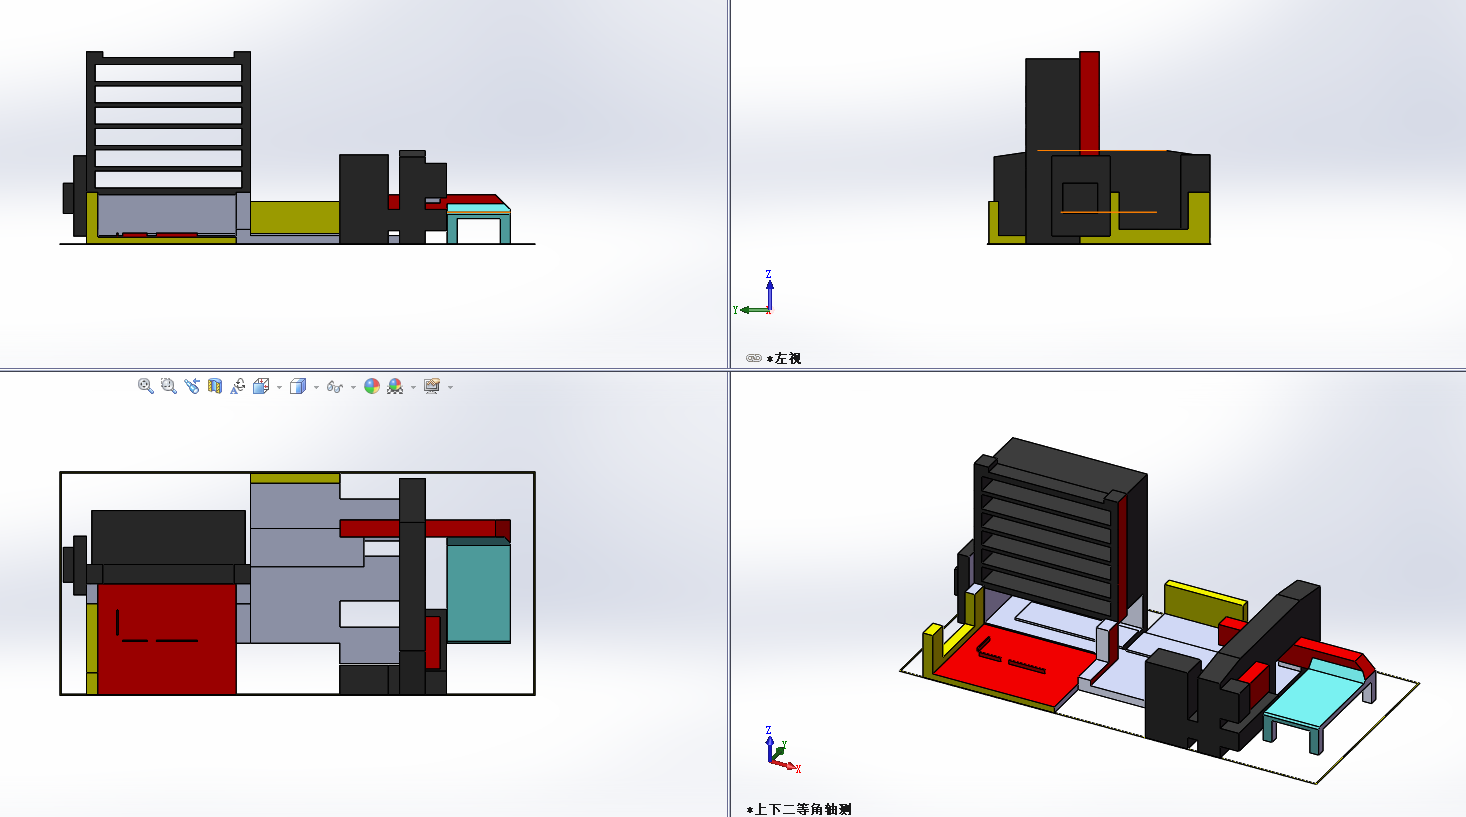Expand the View Orientation dropdown arrow

(279, 387)
